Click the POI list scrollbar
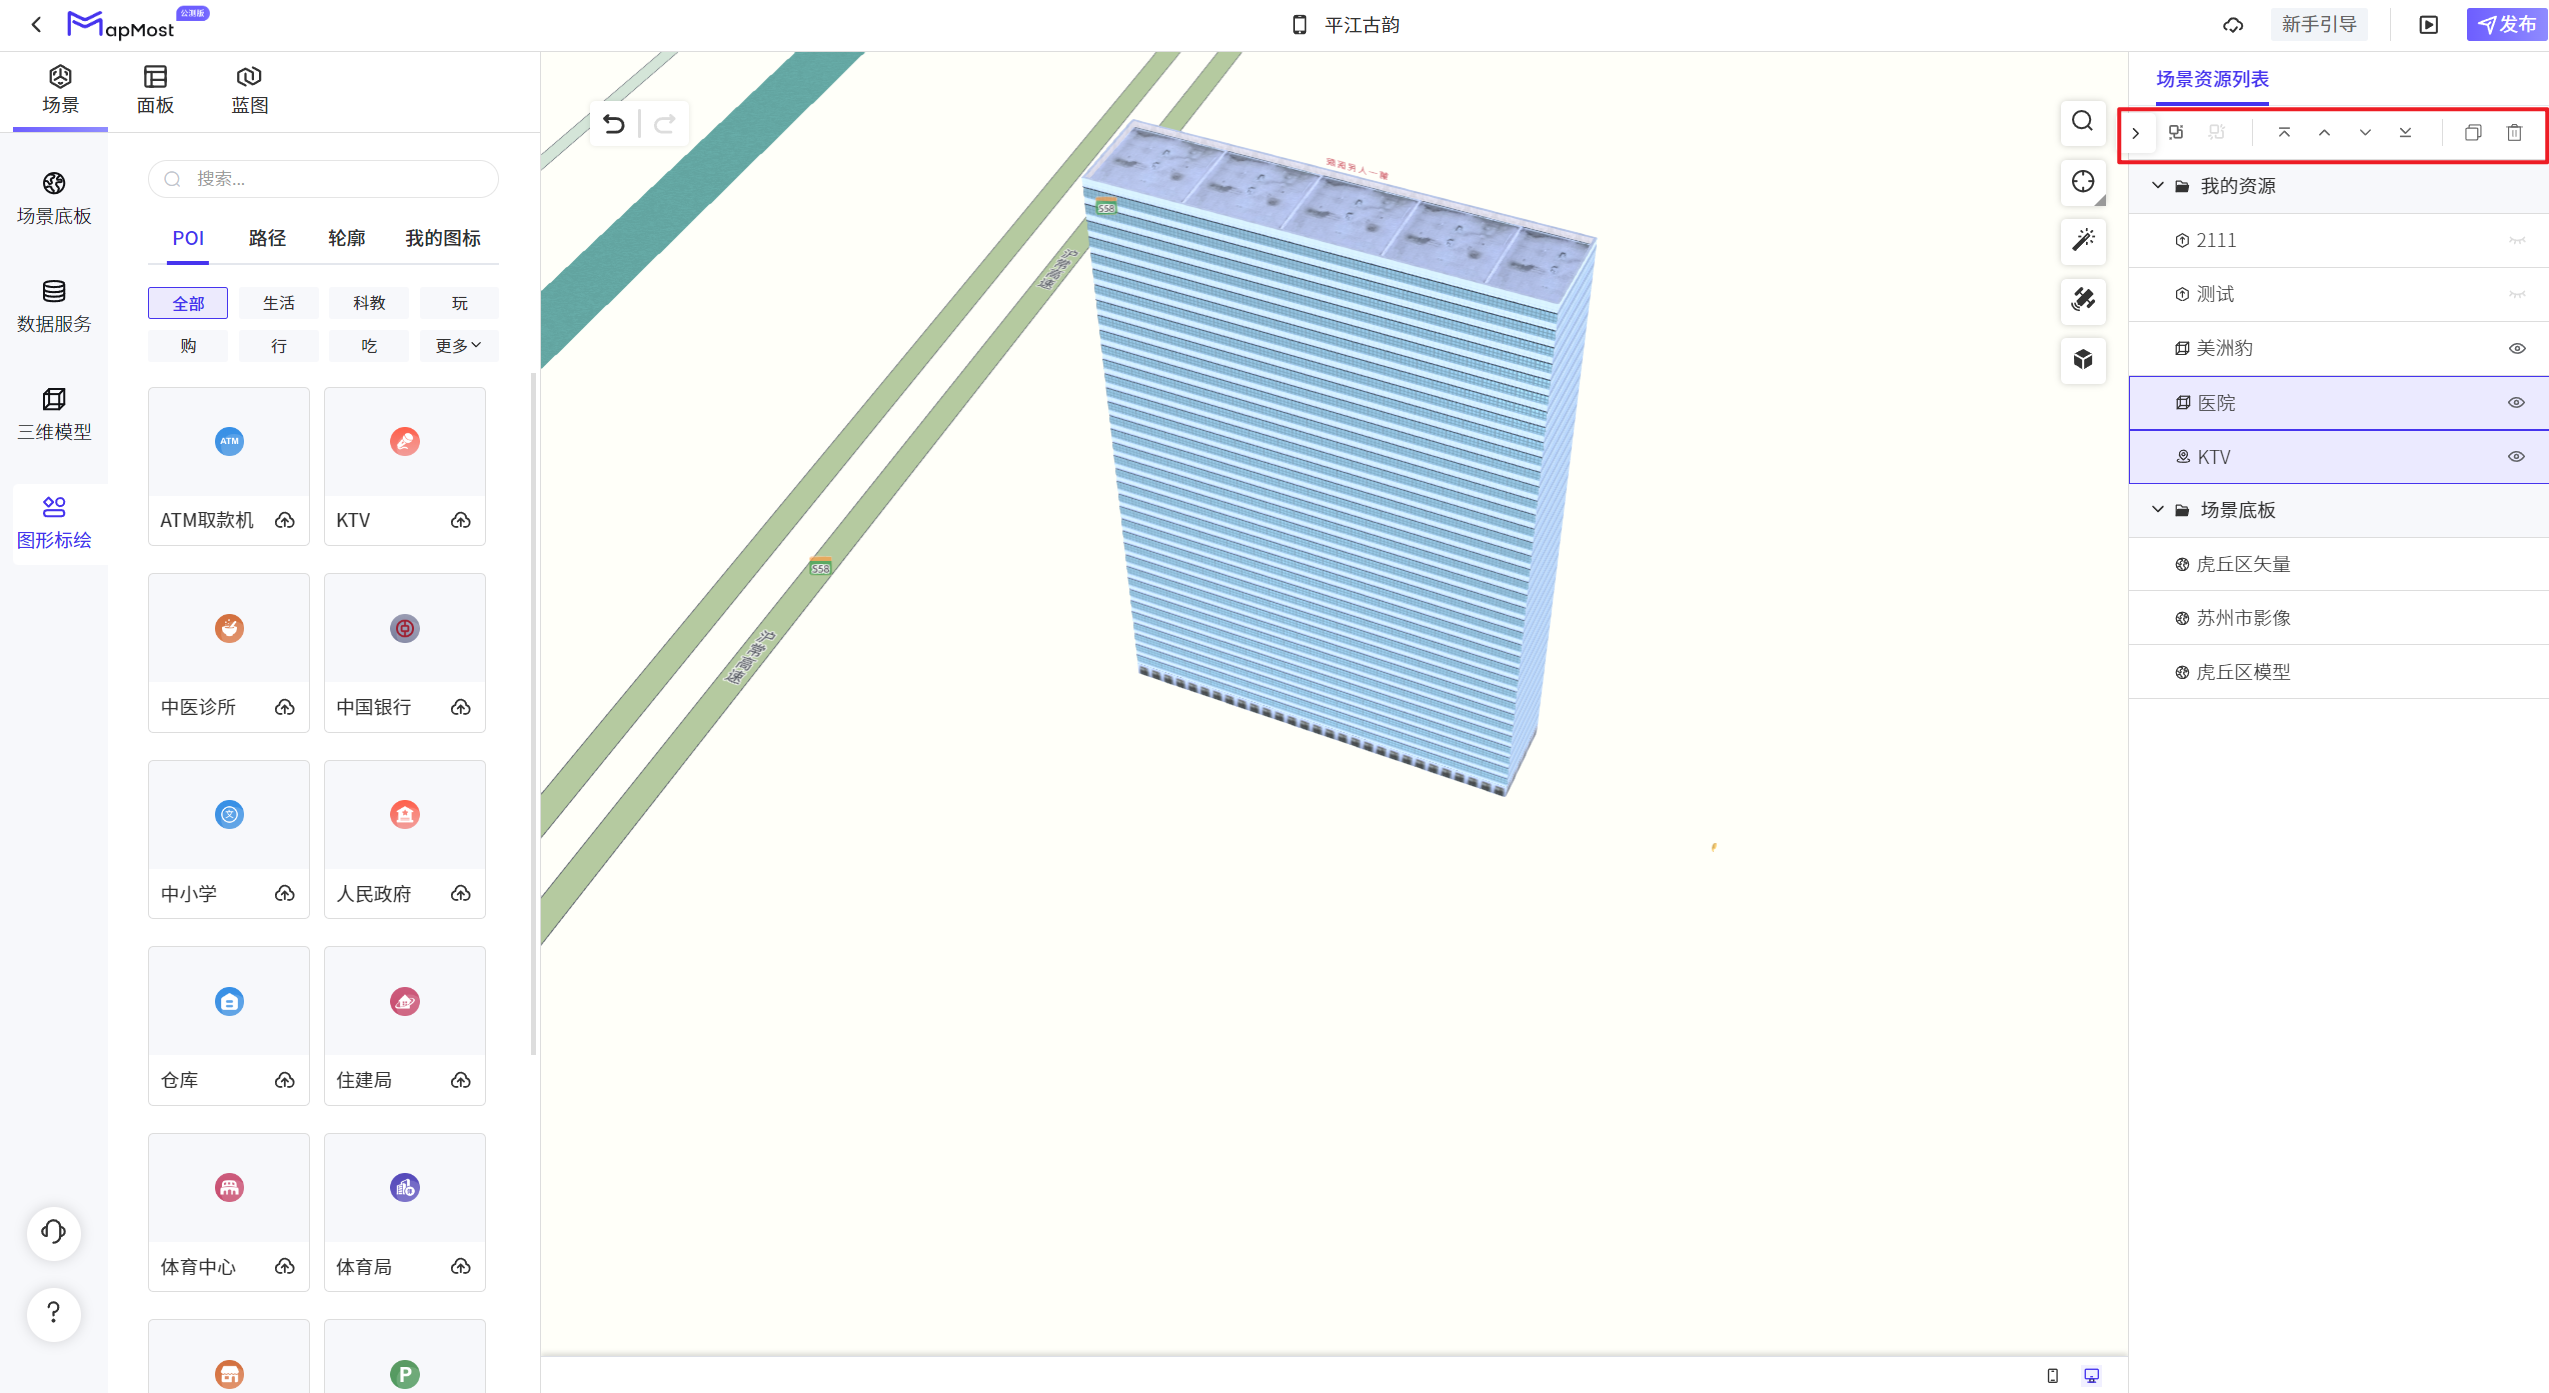Viewport: 2549px width, 1393px height. [533, 714]
